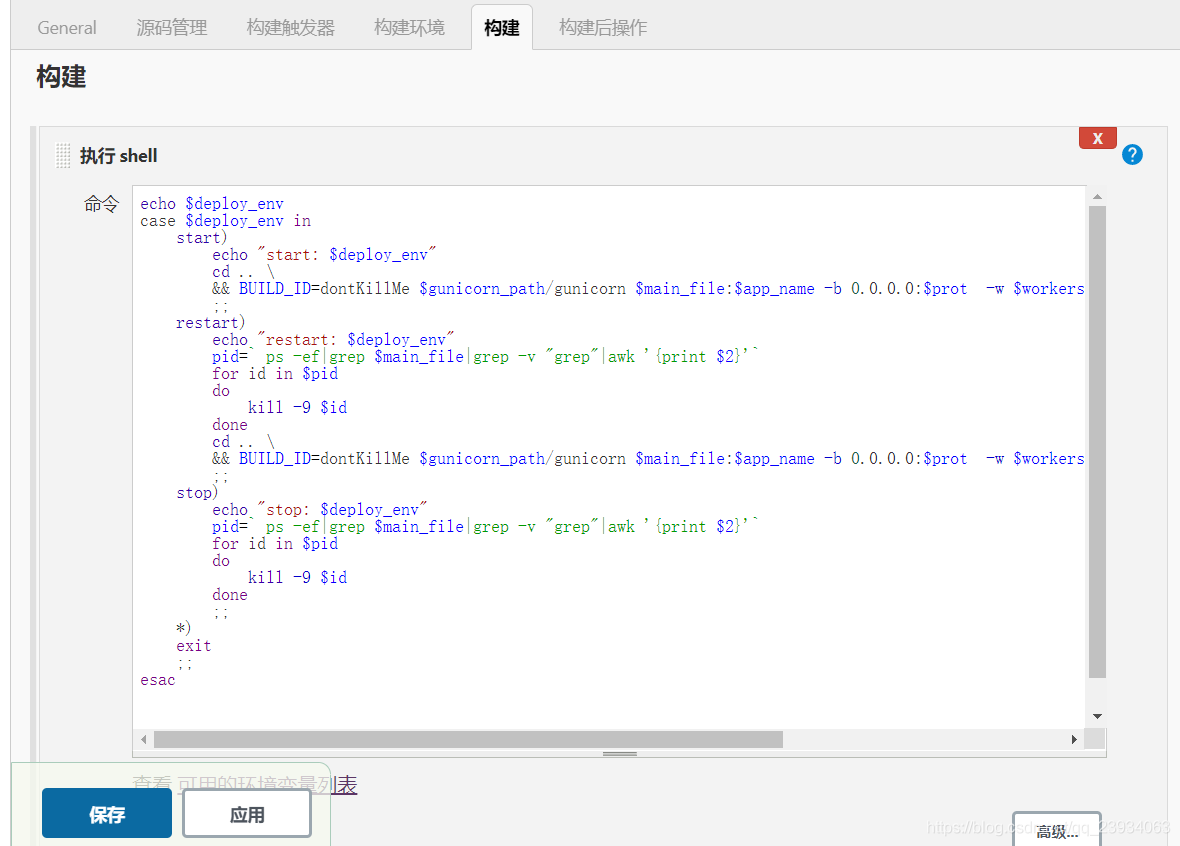Click the 'start)' case label

[x=202, y=238]
